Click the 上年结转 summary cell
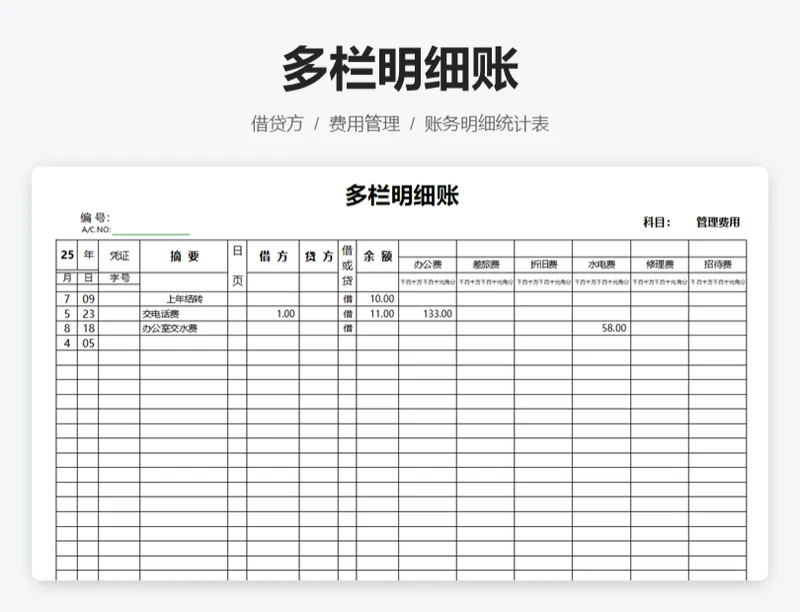The width and height of the screenshot is (800, 612). [x=184, y=299]
